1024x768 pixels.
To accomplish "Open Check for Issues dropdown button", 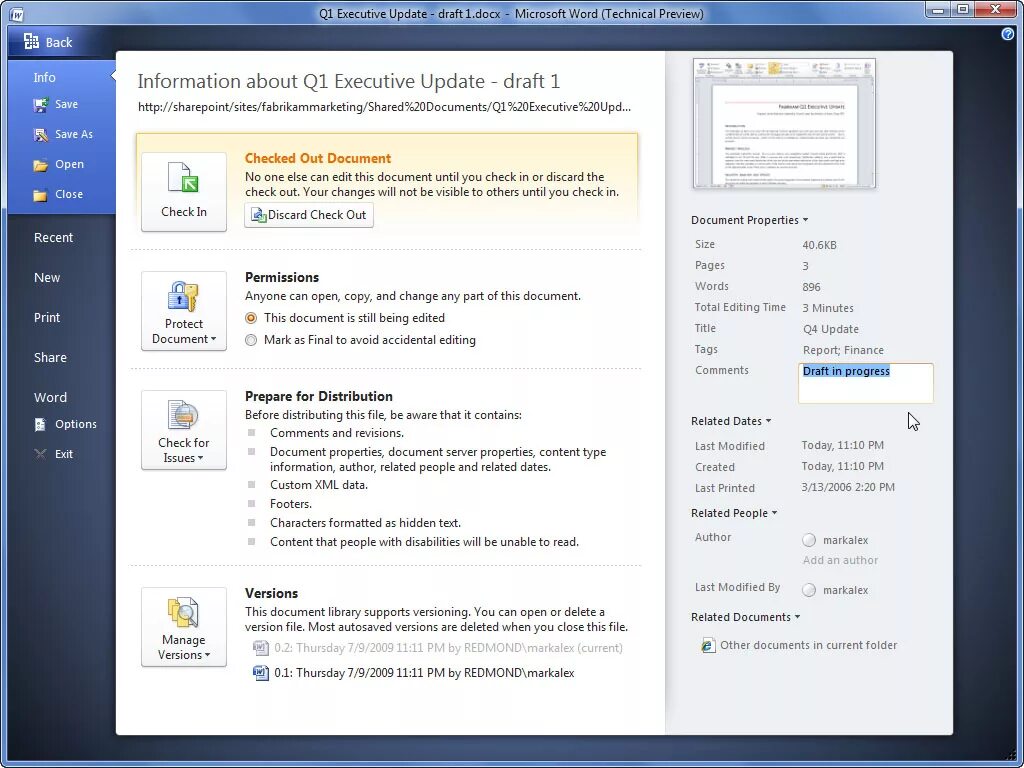I will 184,430.
